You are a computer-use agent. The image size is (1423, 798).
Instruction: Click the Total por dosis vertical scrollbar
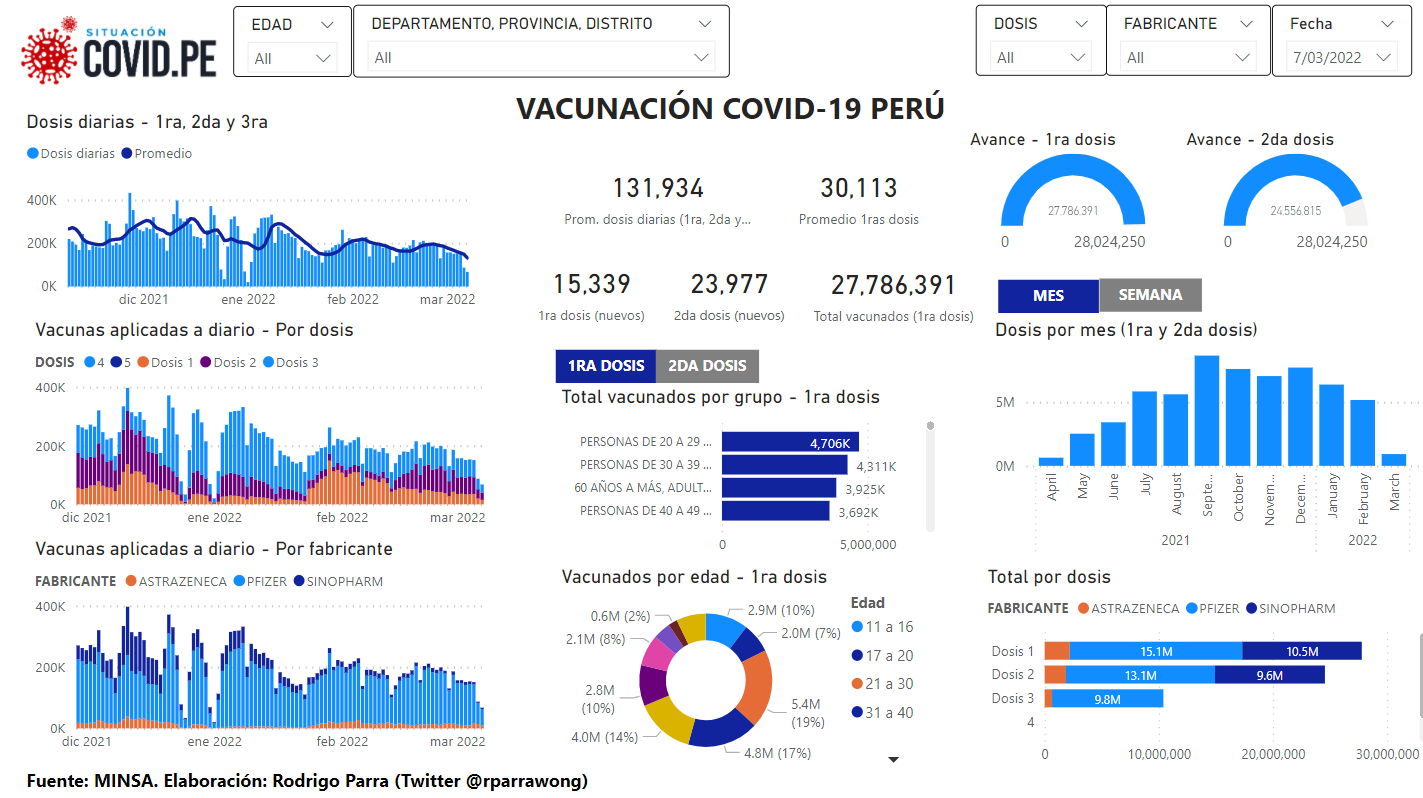click(1419, 674)
